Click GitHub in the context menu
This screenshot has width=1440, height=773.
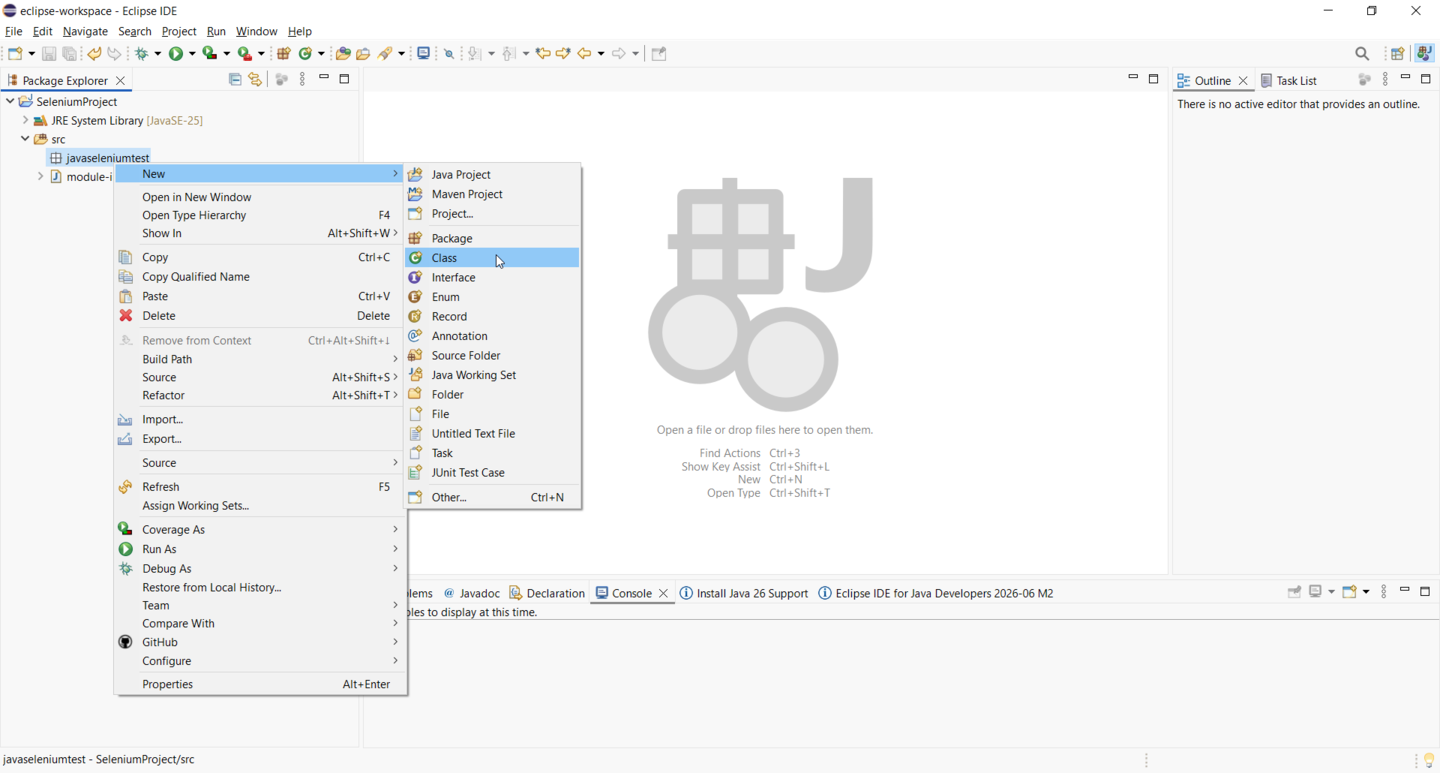pos(260,643)
